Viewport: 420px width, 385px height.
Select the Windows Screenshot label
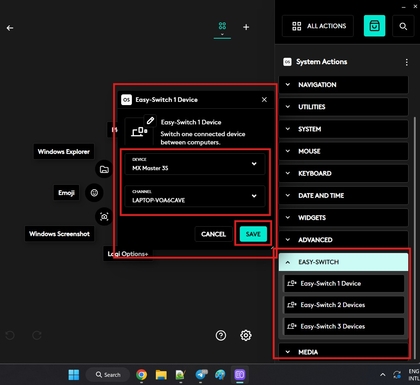pyautogui.click(x=59, y=234)
